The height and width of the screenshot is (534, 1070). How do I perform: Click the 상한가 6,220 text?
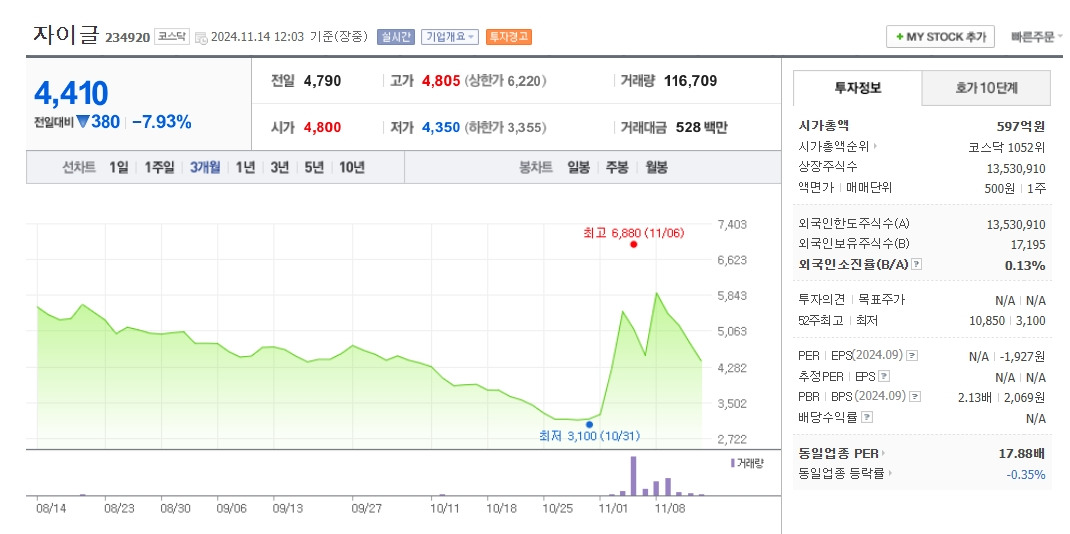(x=506, y=81)
